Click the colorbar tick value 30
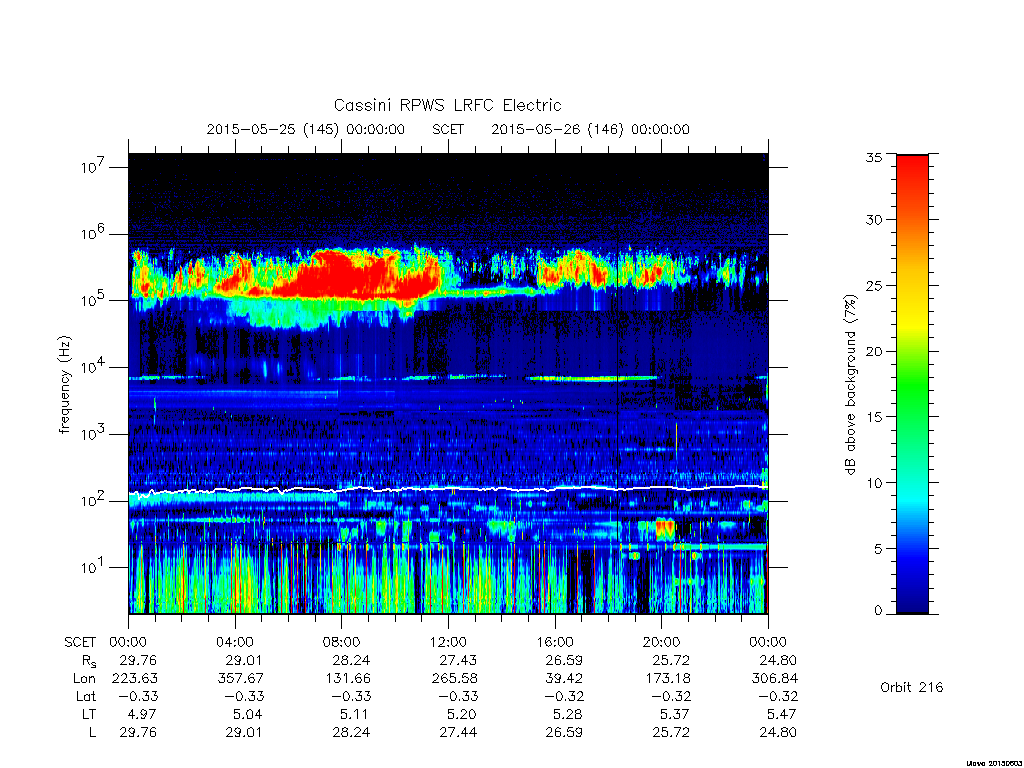 [x=873, y=219]
